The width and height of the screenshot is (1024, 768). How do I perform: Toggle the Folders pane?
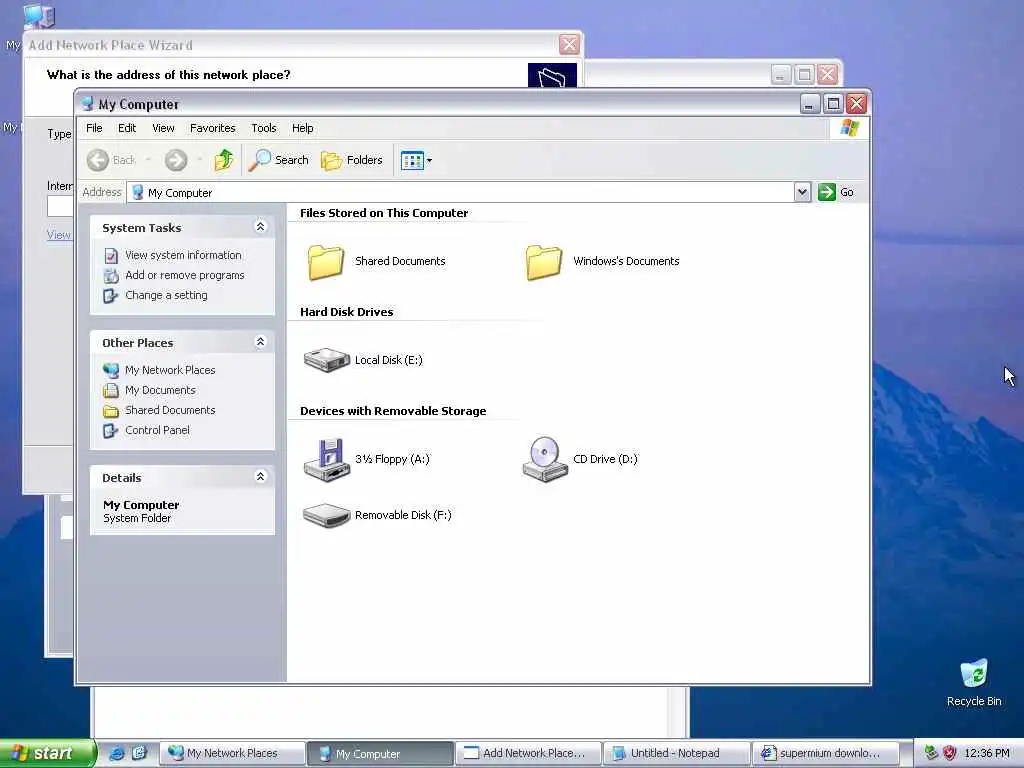(x=352, y=160)
